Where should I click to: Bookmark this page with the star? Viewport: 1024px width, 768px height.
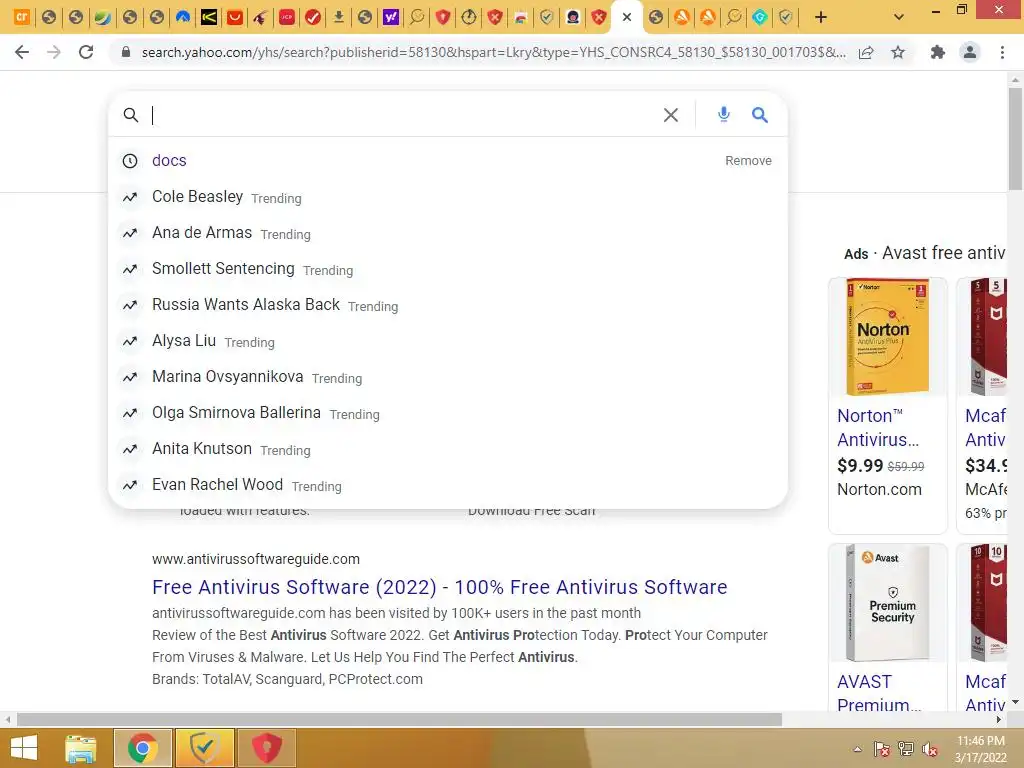point(898,52)
